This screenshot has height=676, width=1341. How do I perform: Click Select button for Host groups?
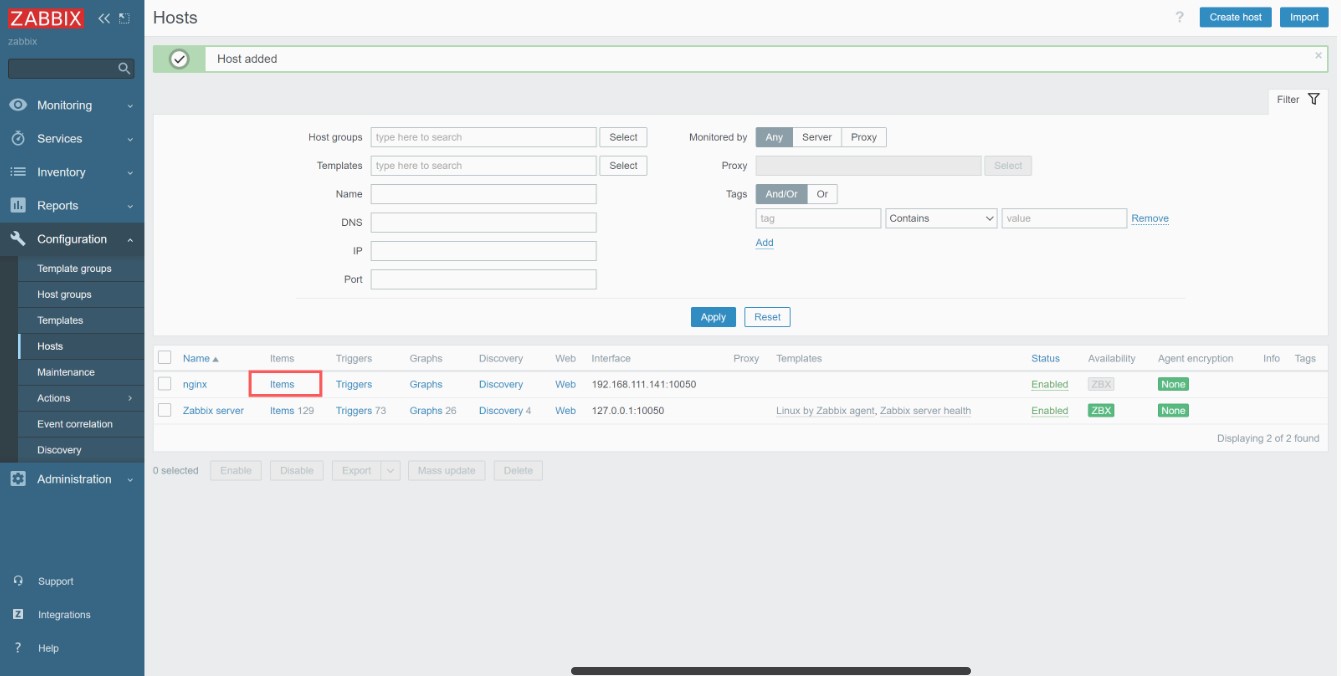(623, 137)
